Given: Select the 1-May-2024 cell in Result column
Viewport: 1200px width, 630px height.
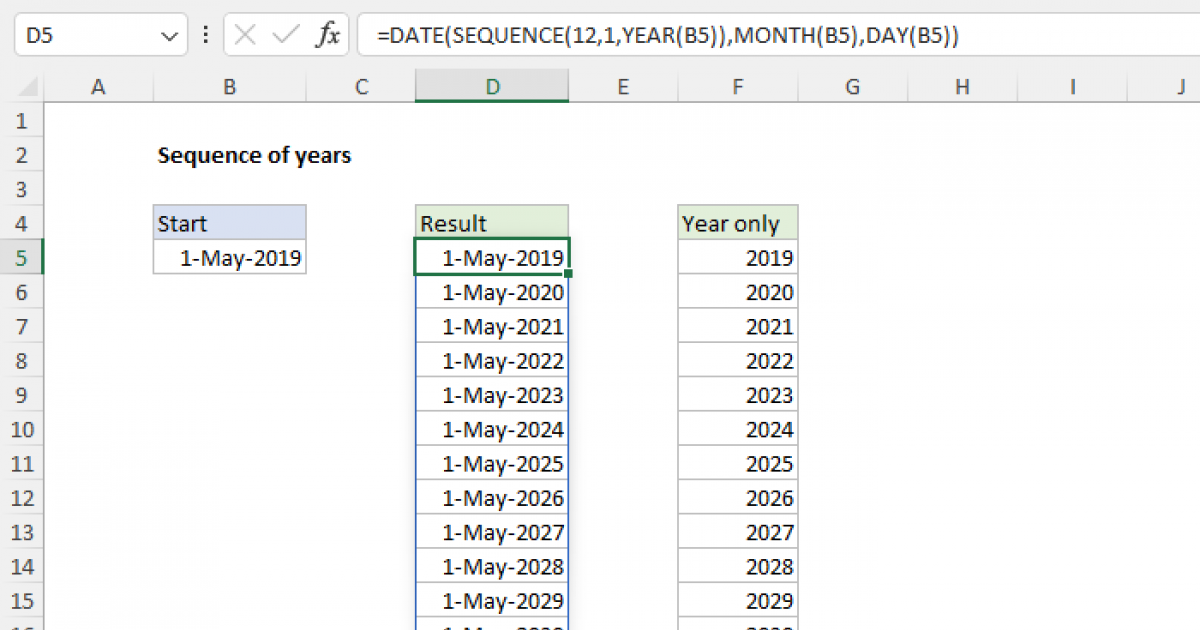Looking at the screenshot, I should [491, 429].
